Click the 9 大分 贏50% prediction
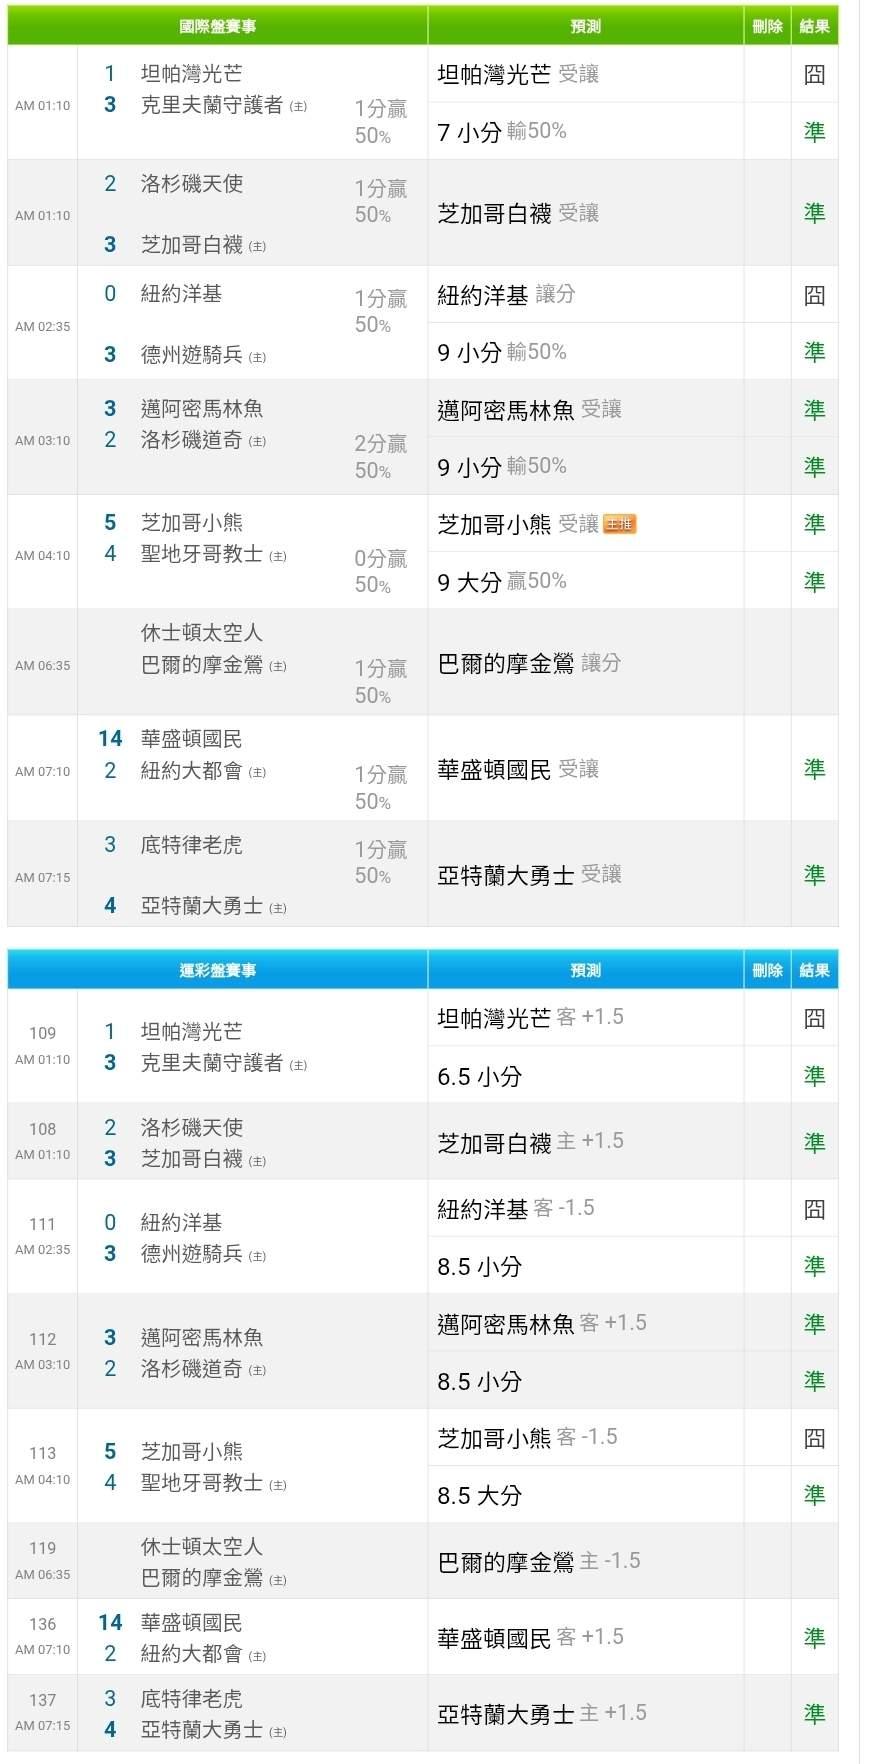The width and height of the screenshot is (885, 1764). coord(502,581)
